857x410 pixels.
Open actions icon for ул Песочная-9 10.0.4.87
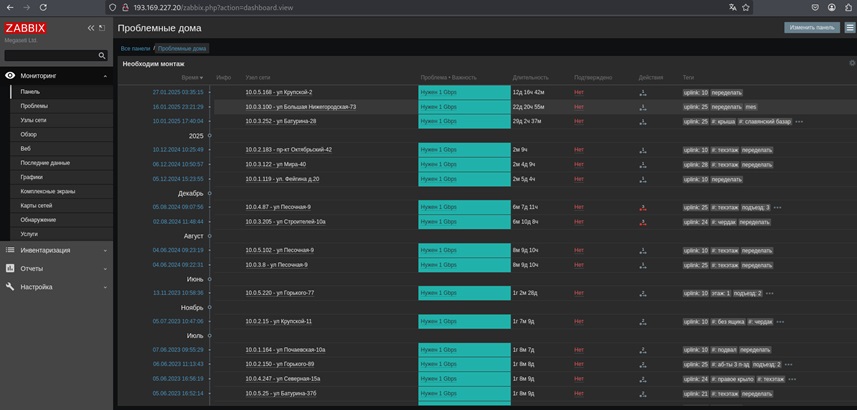click(x=643, y=208)
